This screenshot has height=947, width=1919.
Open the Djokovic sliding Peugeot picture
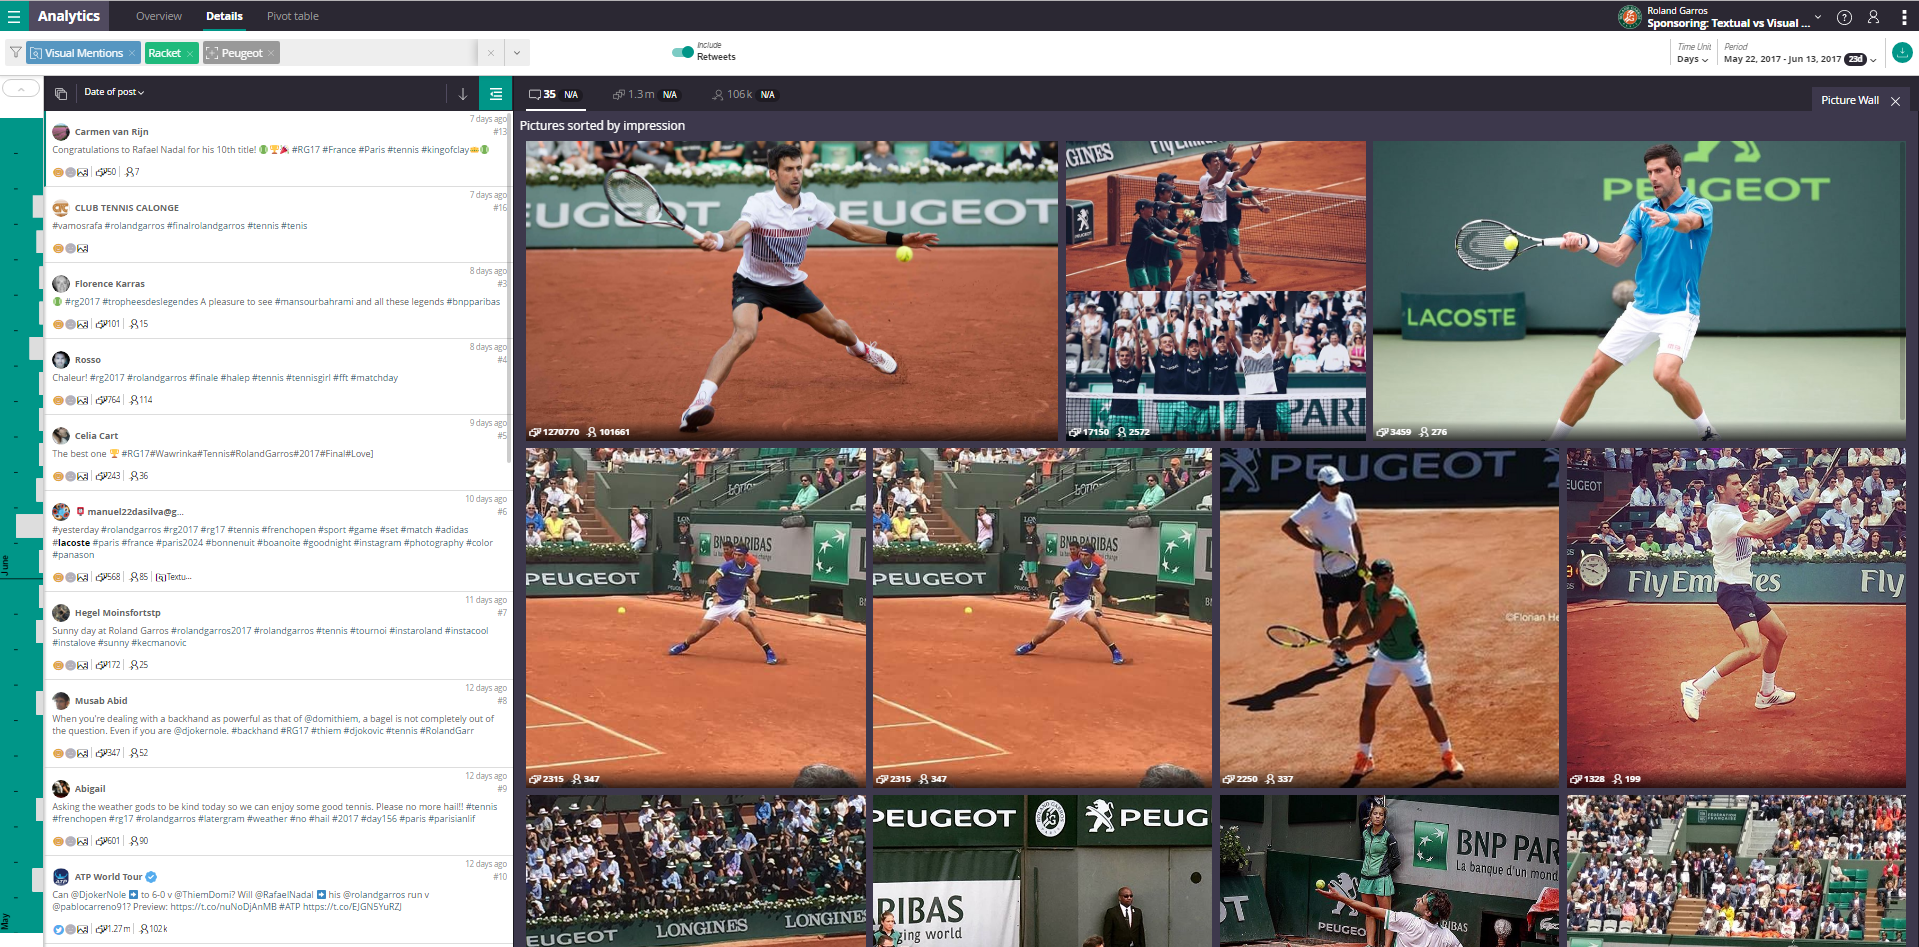point(792,290)
